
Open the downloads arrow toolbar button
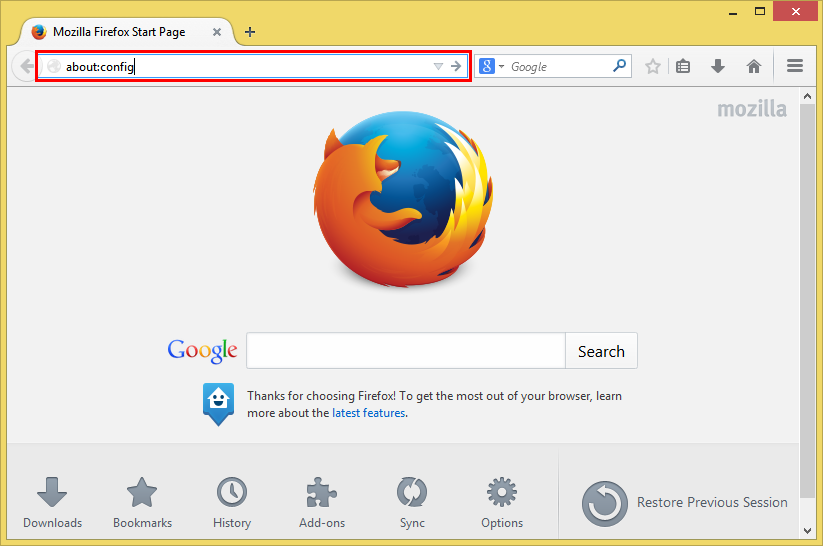point(718,66)
